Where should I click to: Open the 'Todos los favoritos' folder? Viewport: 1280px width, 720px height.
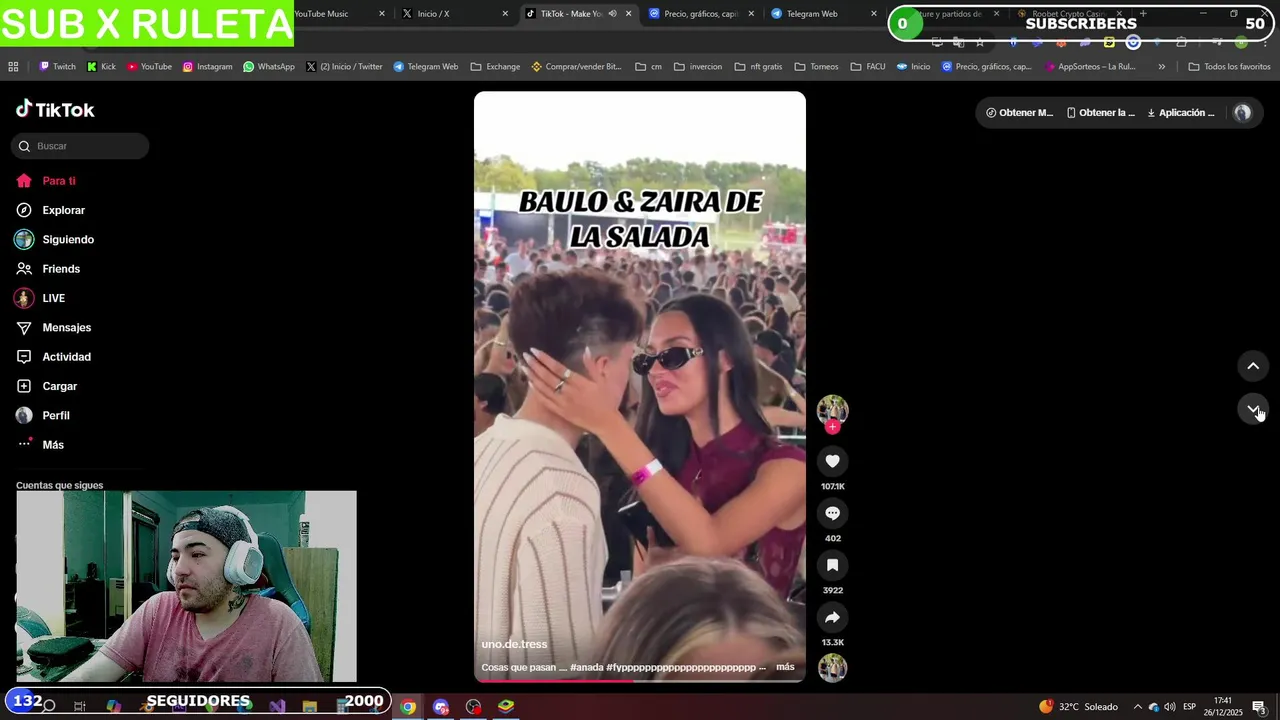tap(1229, 67)
